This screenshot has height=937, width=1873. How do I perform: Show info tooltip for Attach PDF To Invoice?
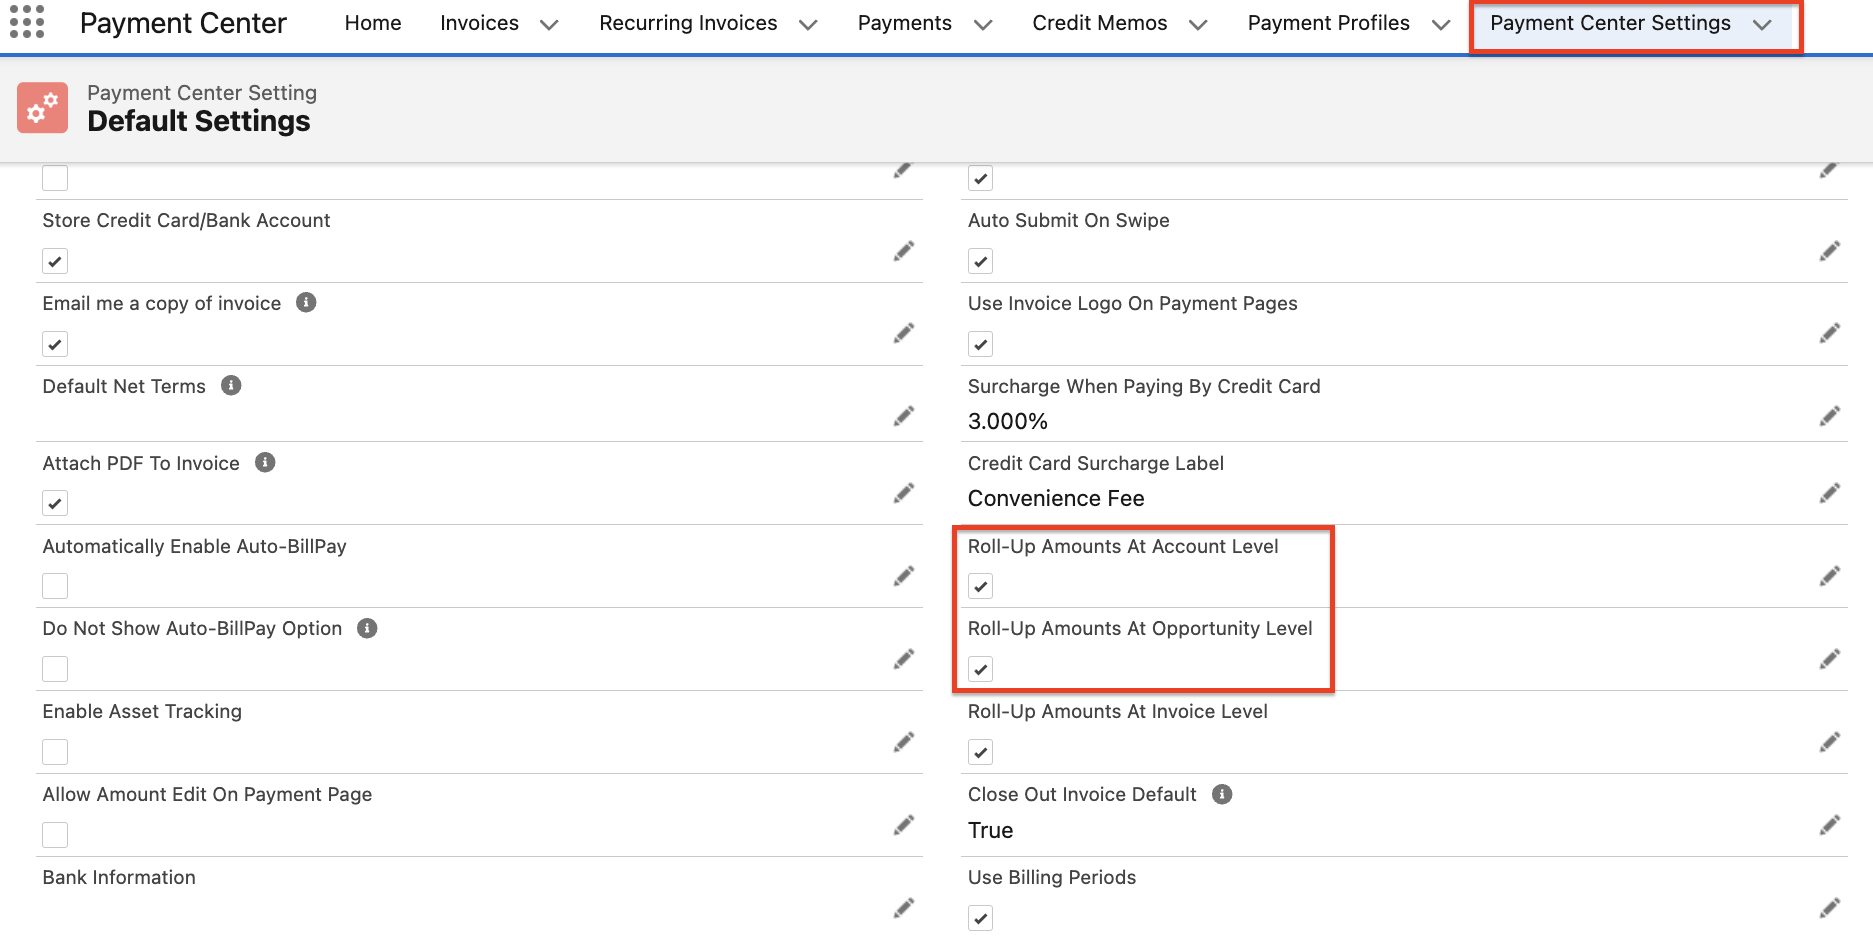[x=265, y=463]
